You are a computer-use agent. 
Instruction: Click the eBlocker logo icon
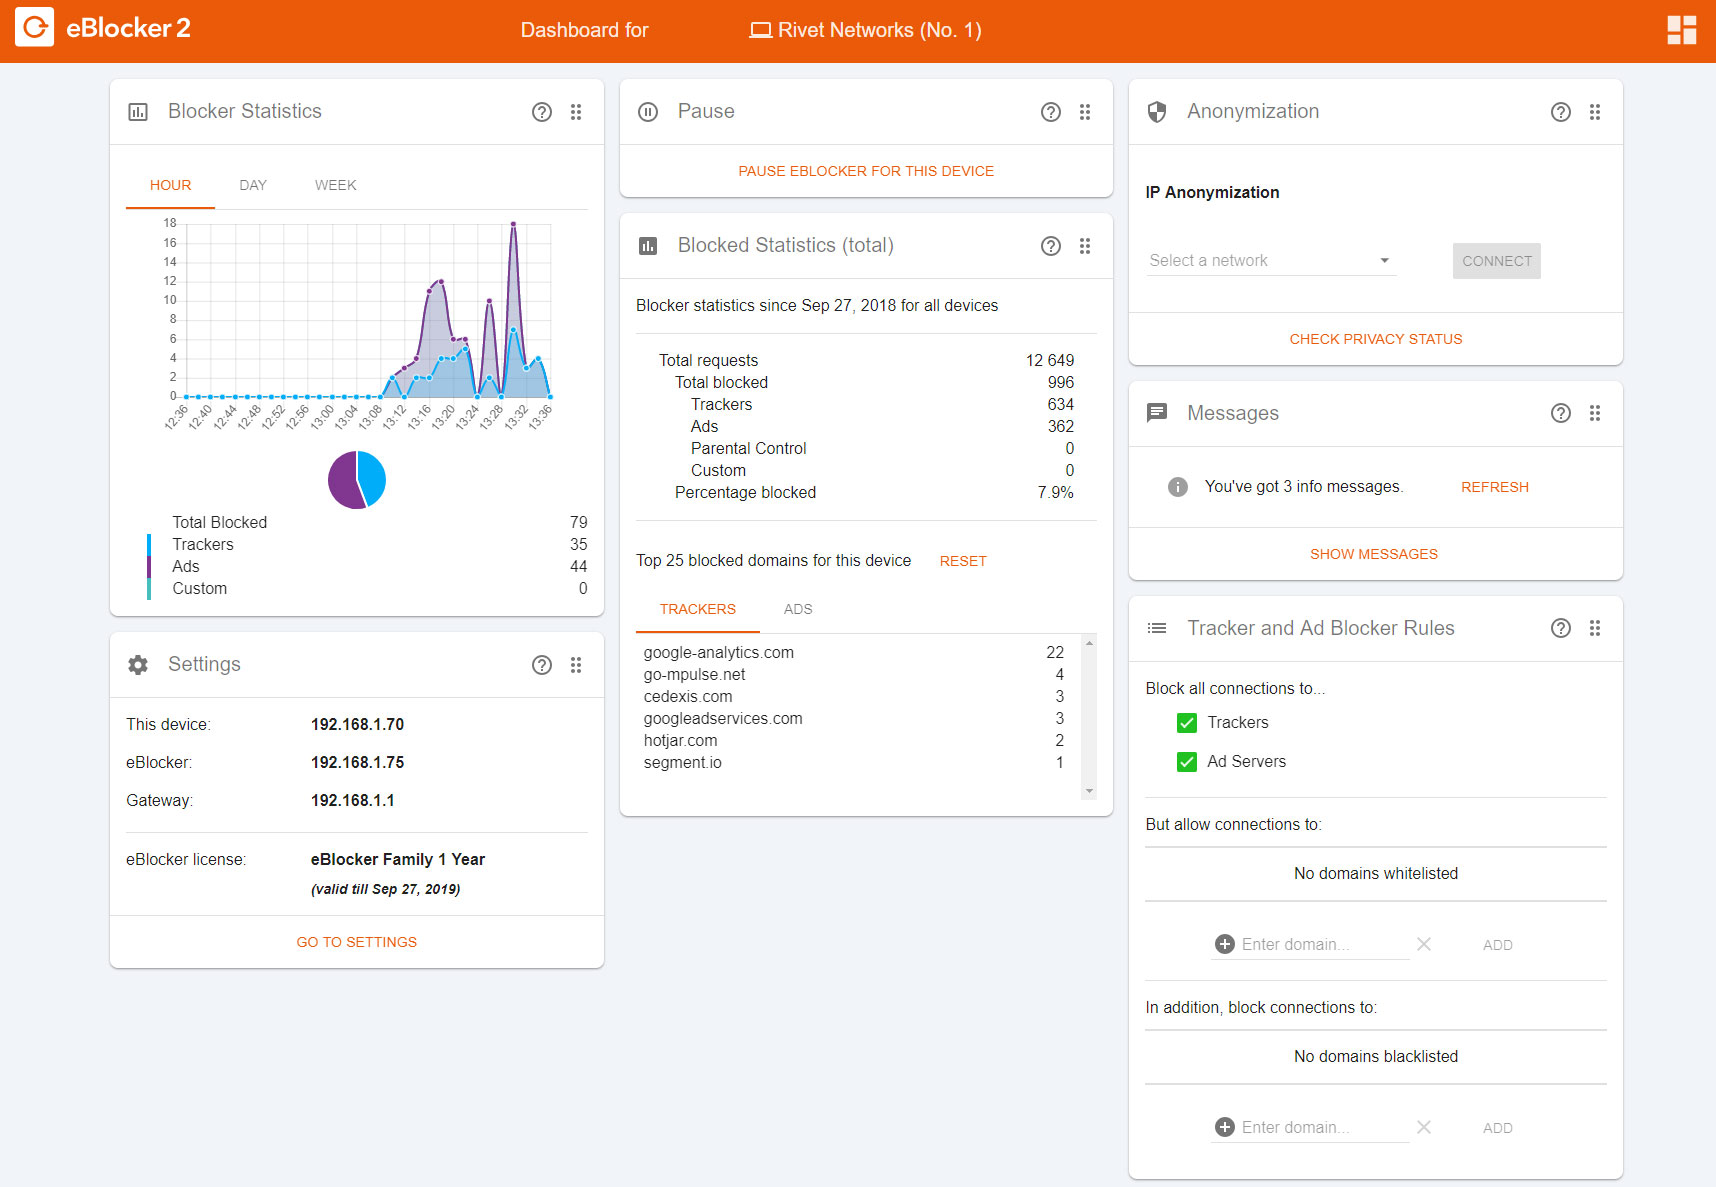tap(35, 27)
